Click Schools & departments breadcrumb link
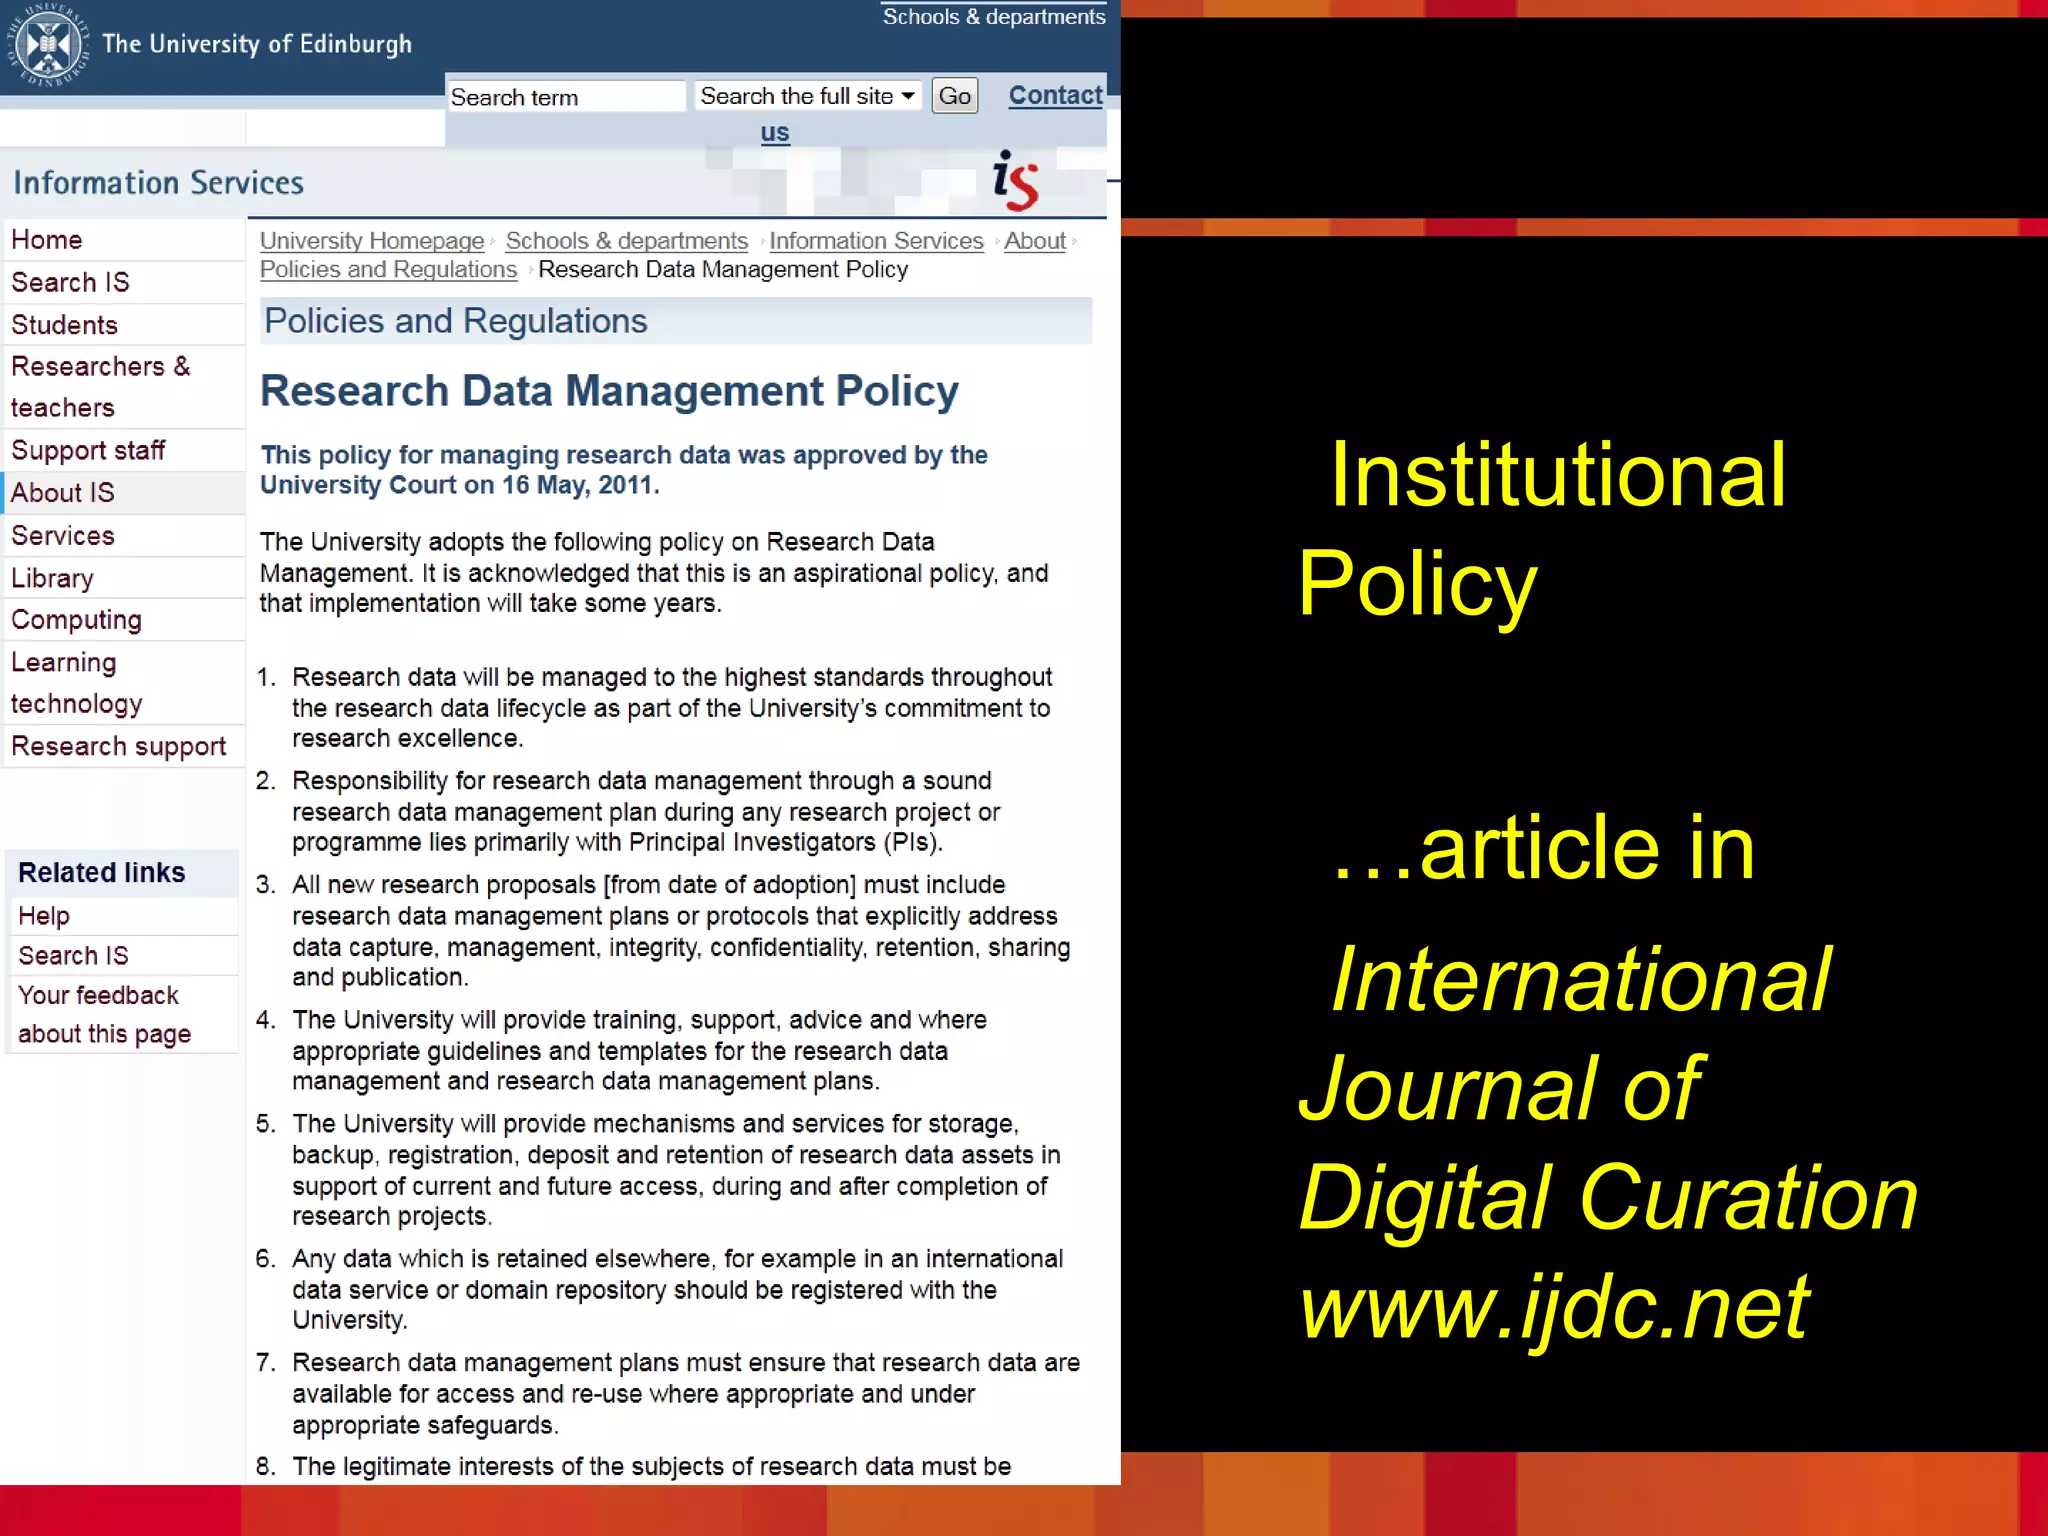This screenshot has height=1536, width=2048. (x=627, y=241)
